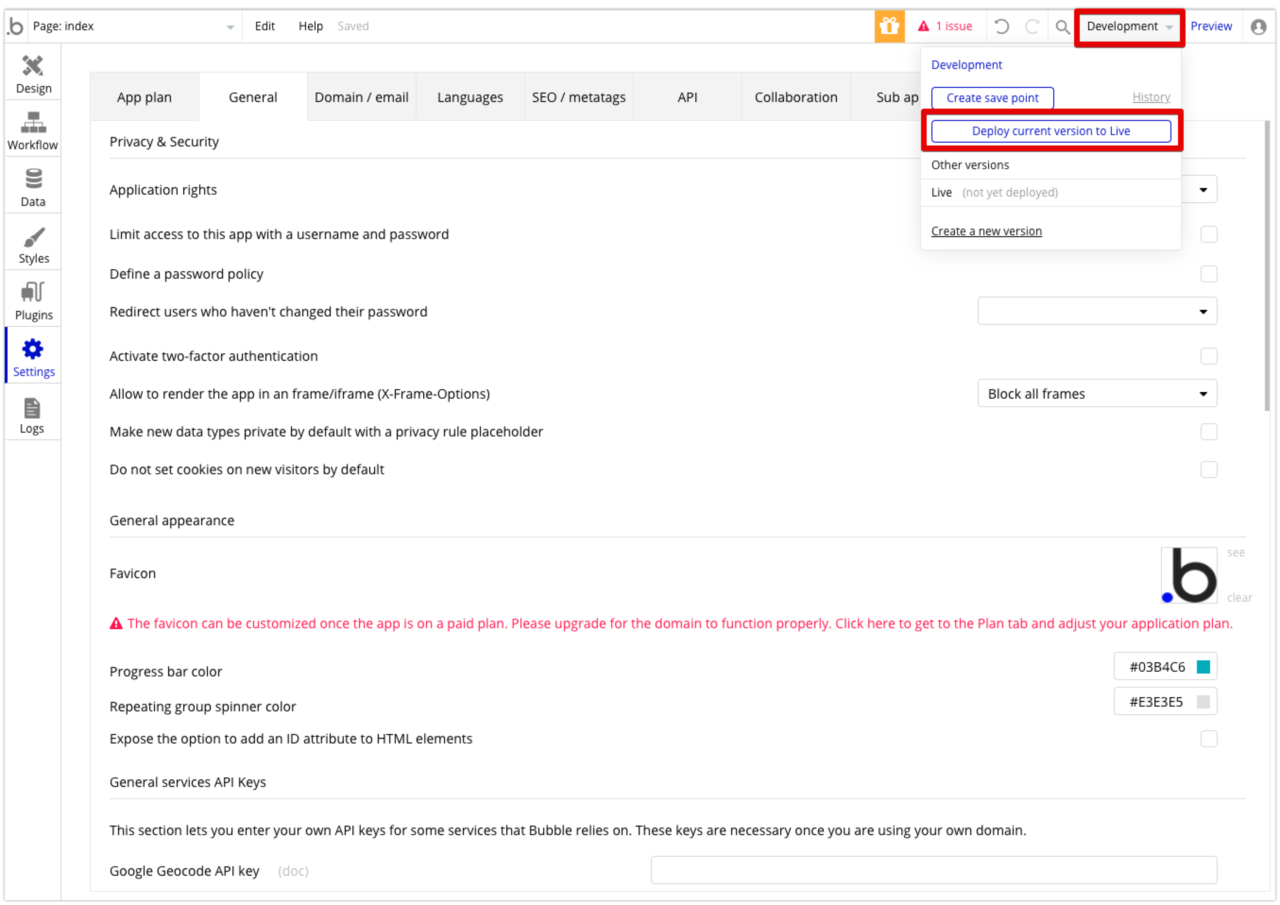1280x905 pixels.
Task: Click Create save point button
Action: pyautogui.click(x=992, y=98)
